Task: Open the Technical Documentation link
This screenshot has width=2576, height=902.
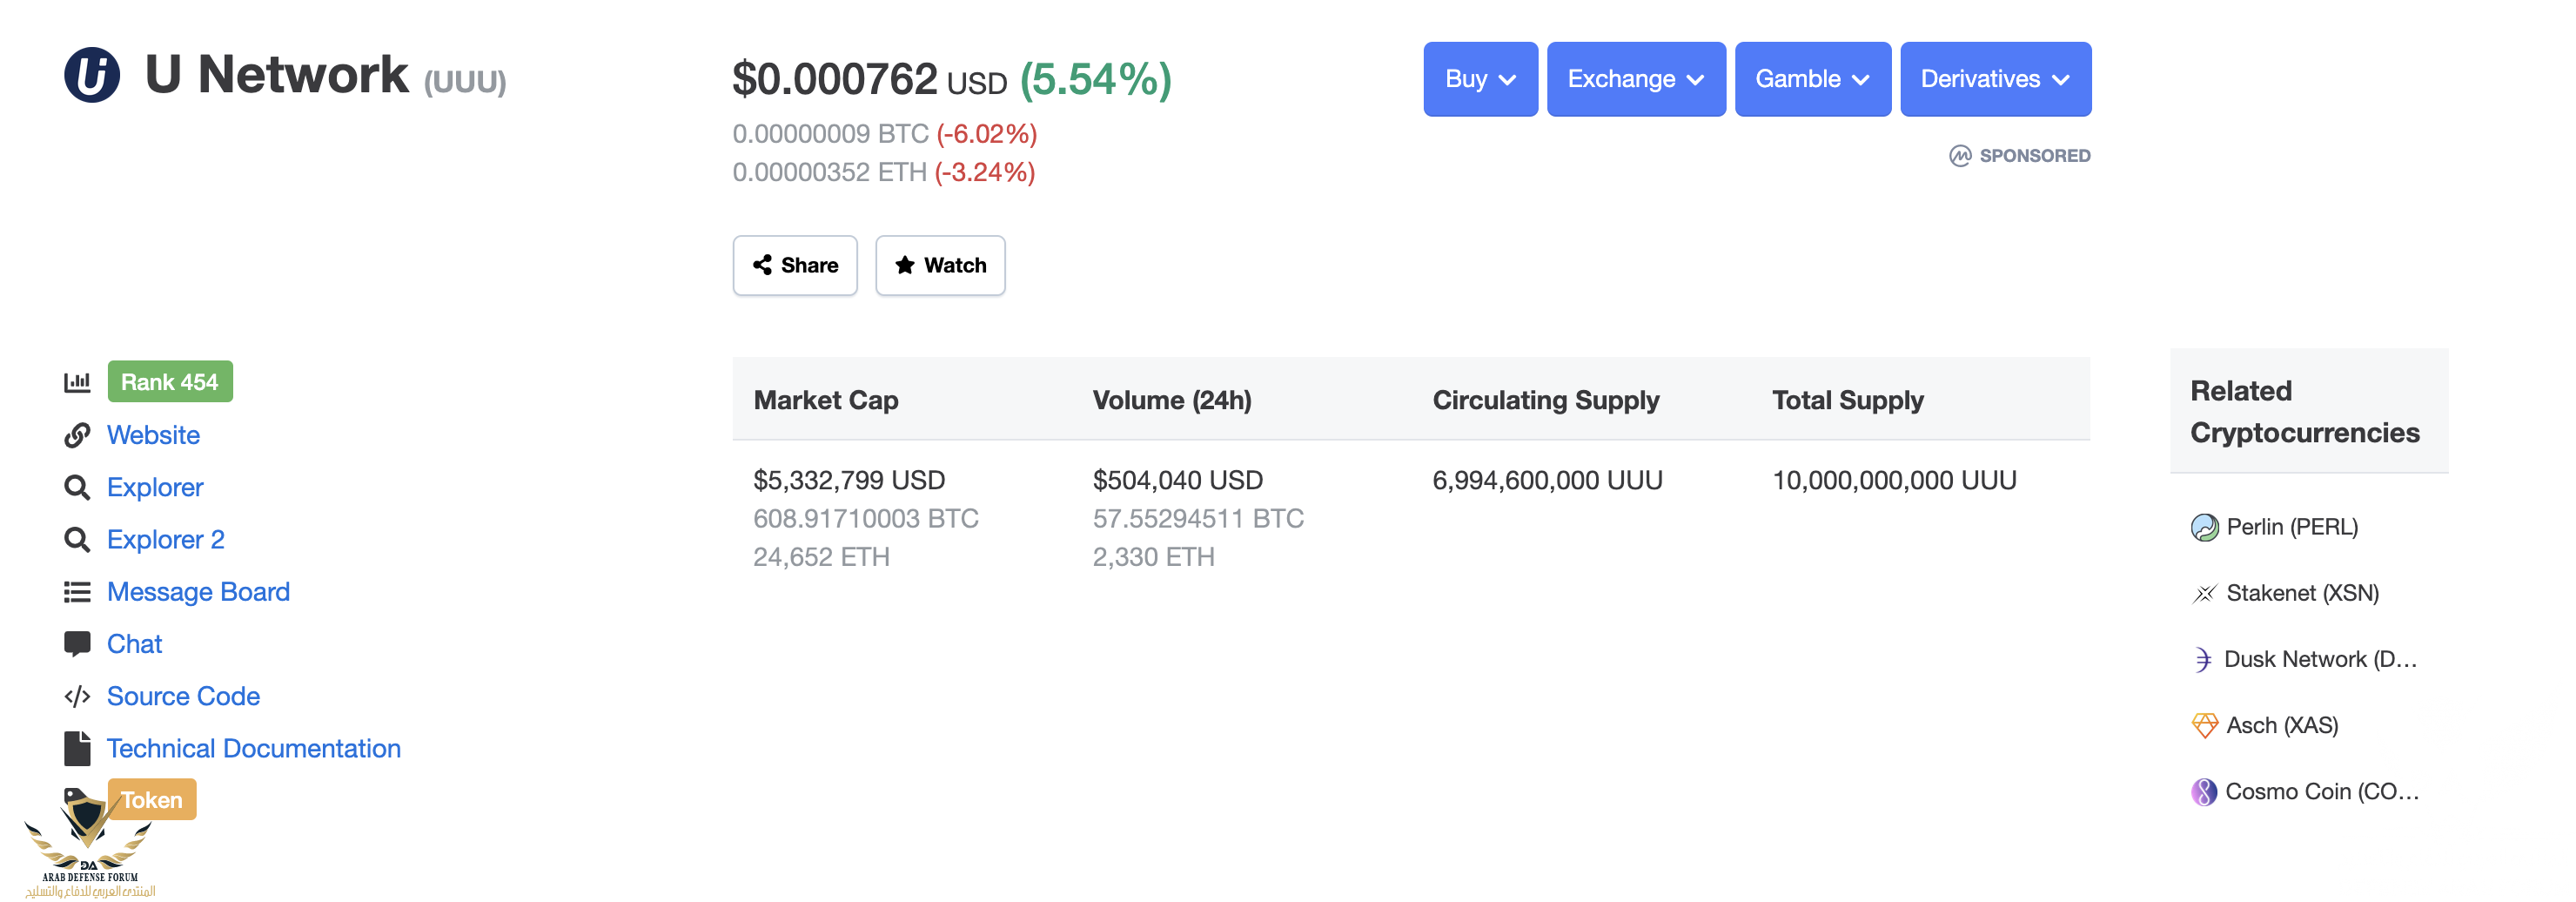Action: pyautogui.click(x=253, y=748)
